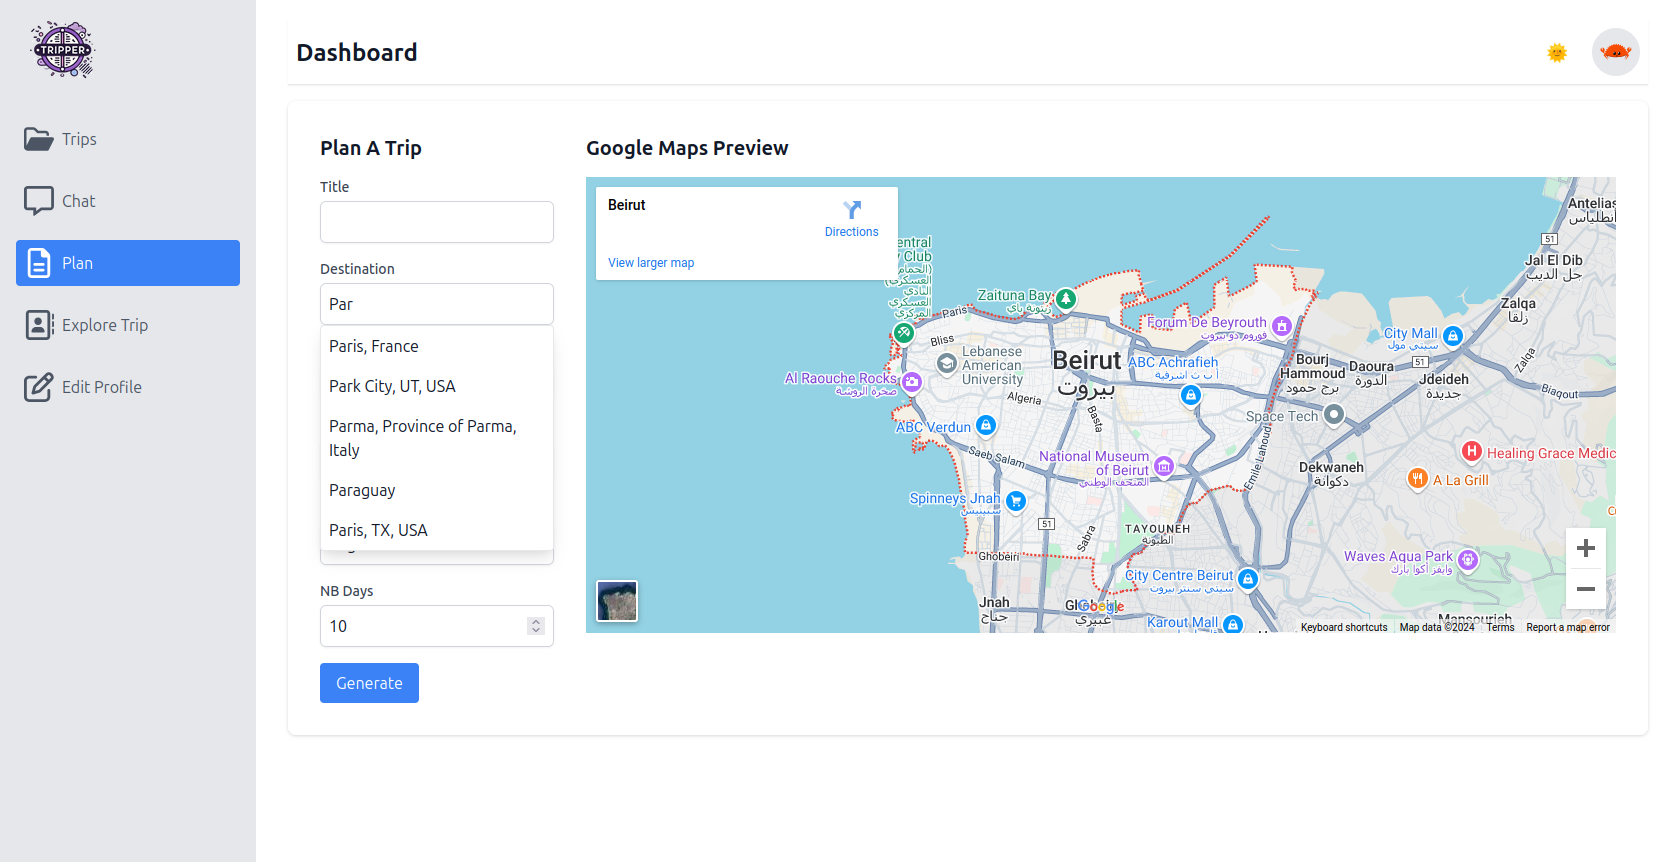Screen dimensions: 1677x862
Task: Click the National Museum of Beirut marker
Action: (1164, 466)
